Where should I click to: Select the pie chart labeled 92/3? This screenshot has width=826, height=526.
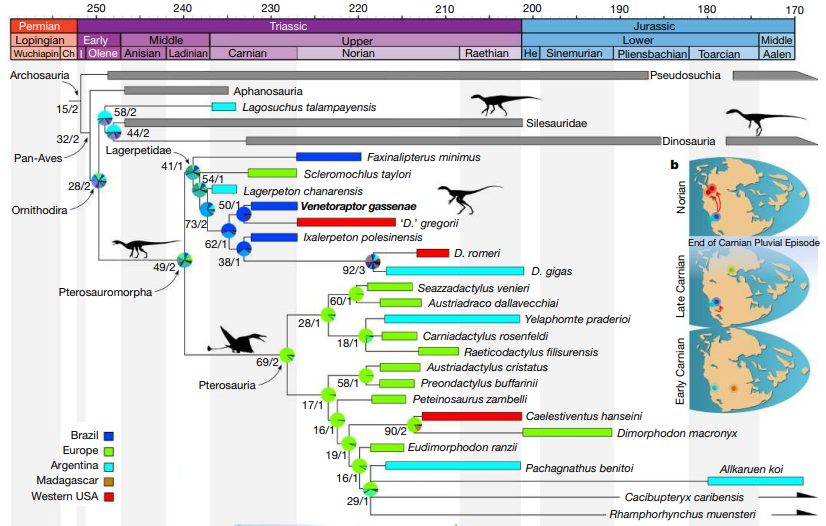point(373,261)
